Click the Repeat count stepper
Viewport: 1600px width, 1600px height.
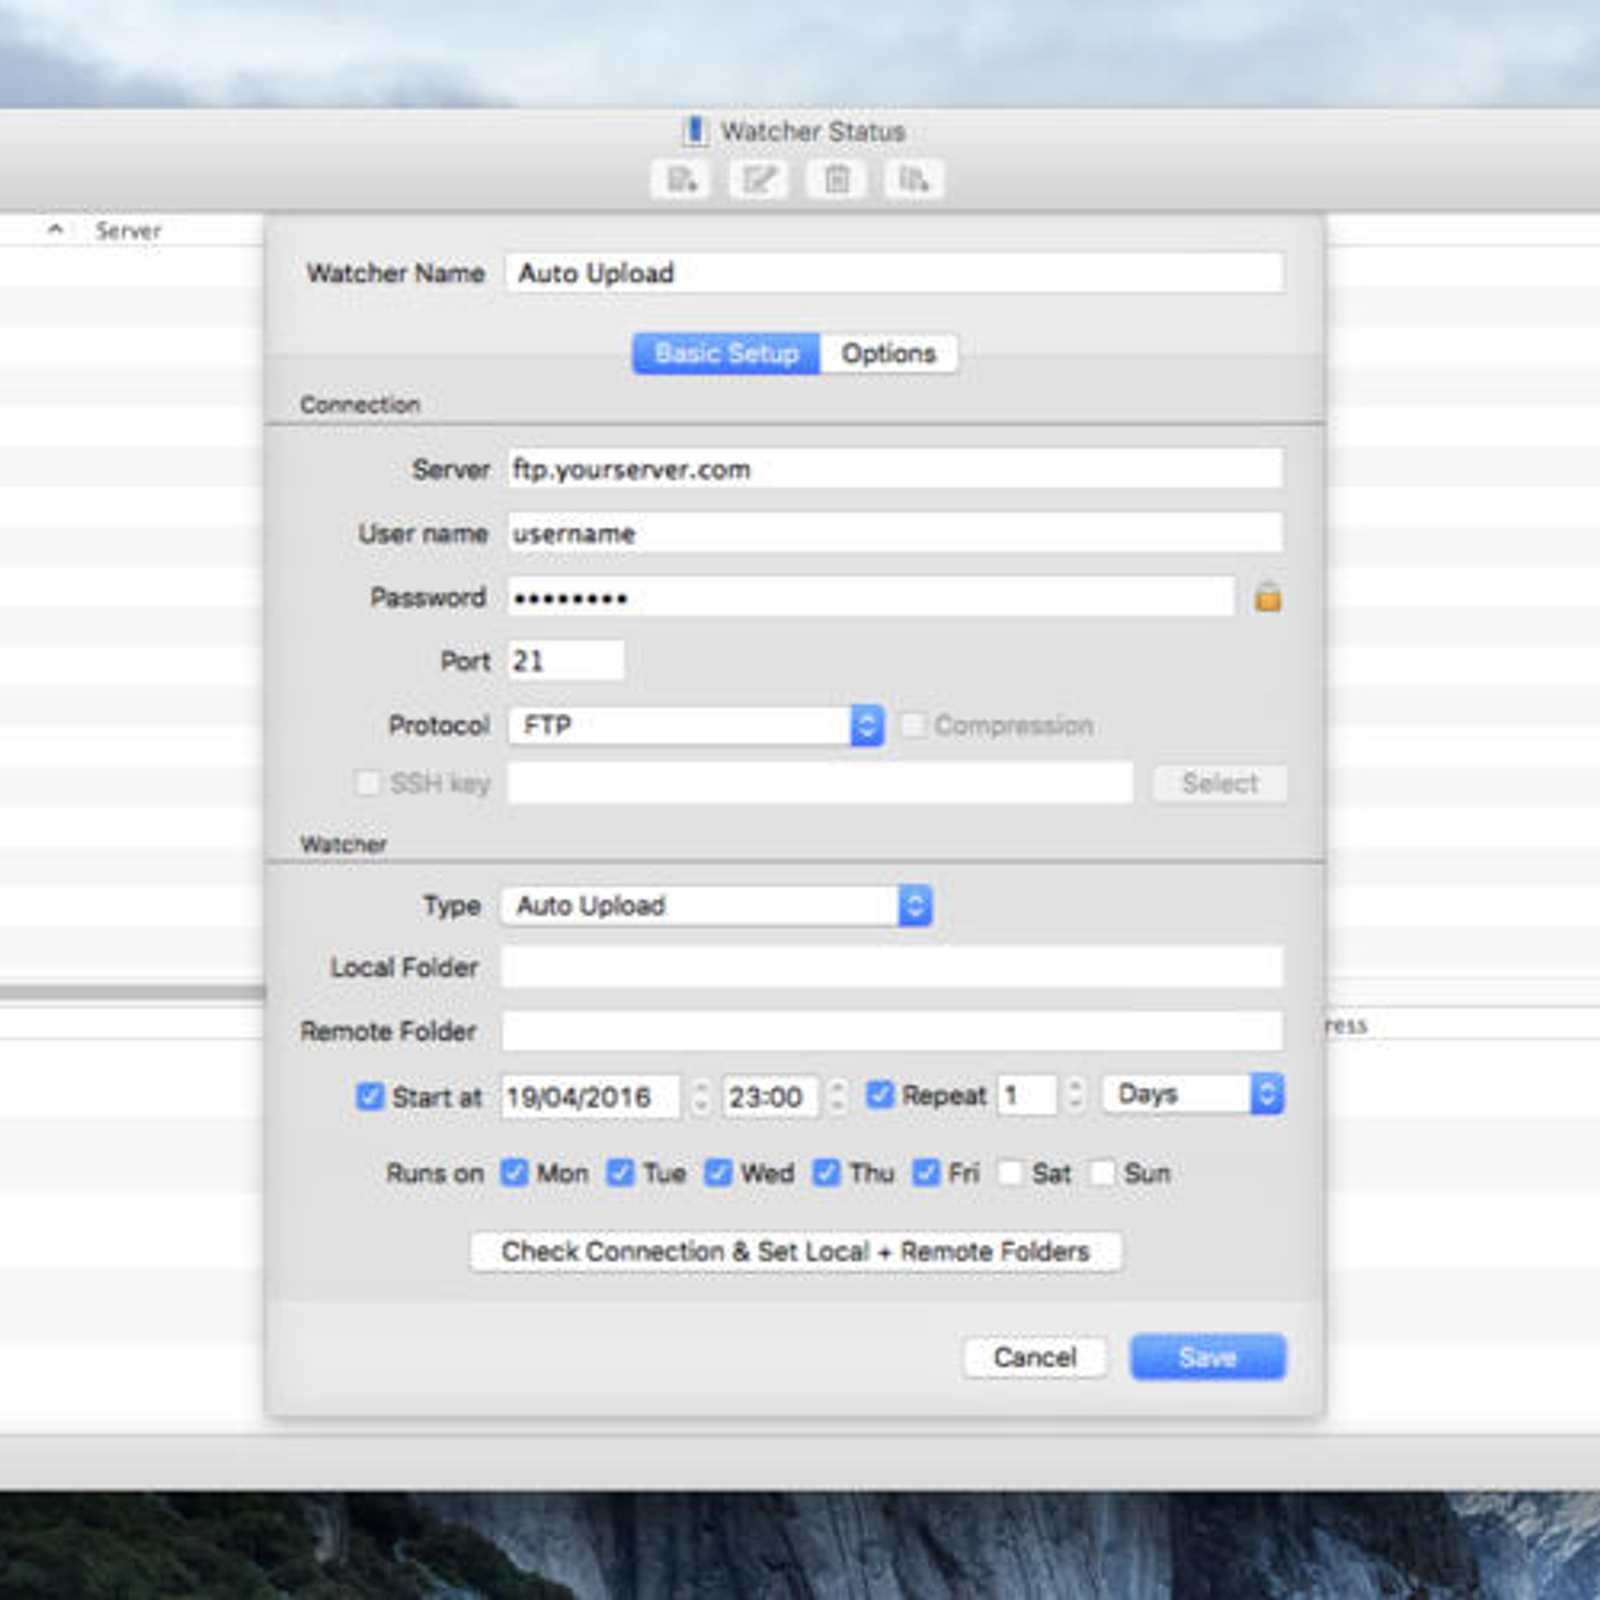tap(1075, 1094)
